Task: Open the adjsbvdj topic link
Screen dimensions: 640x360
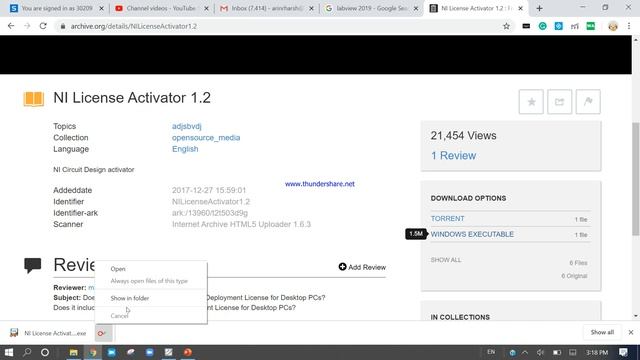Action: click(x=187, y=126)
